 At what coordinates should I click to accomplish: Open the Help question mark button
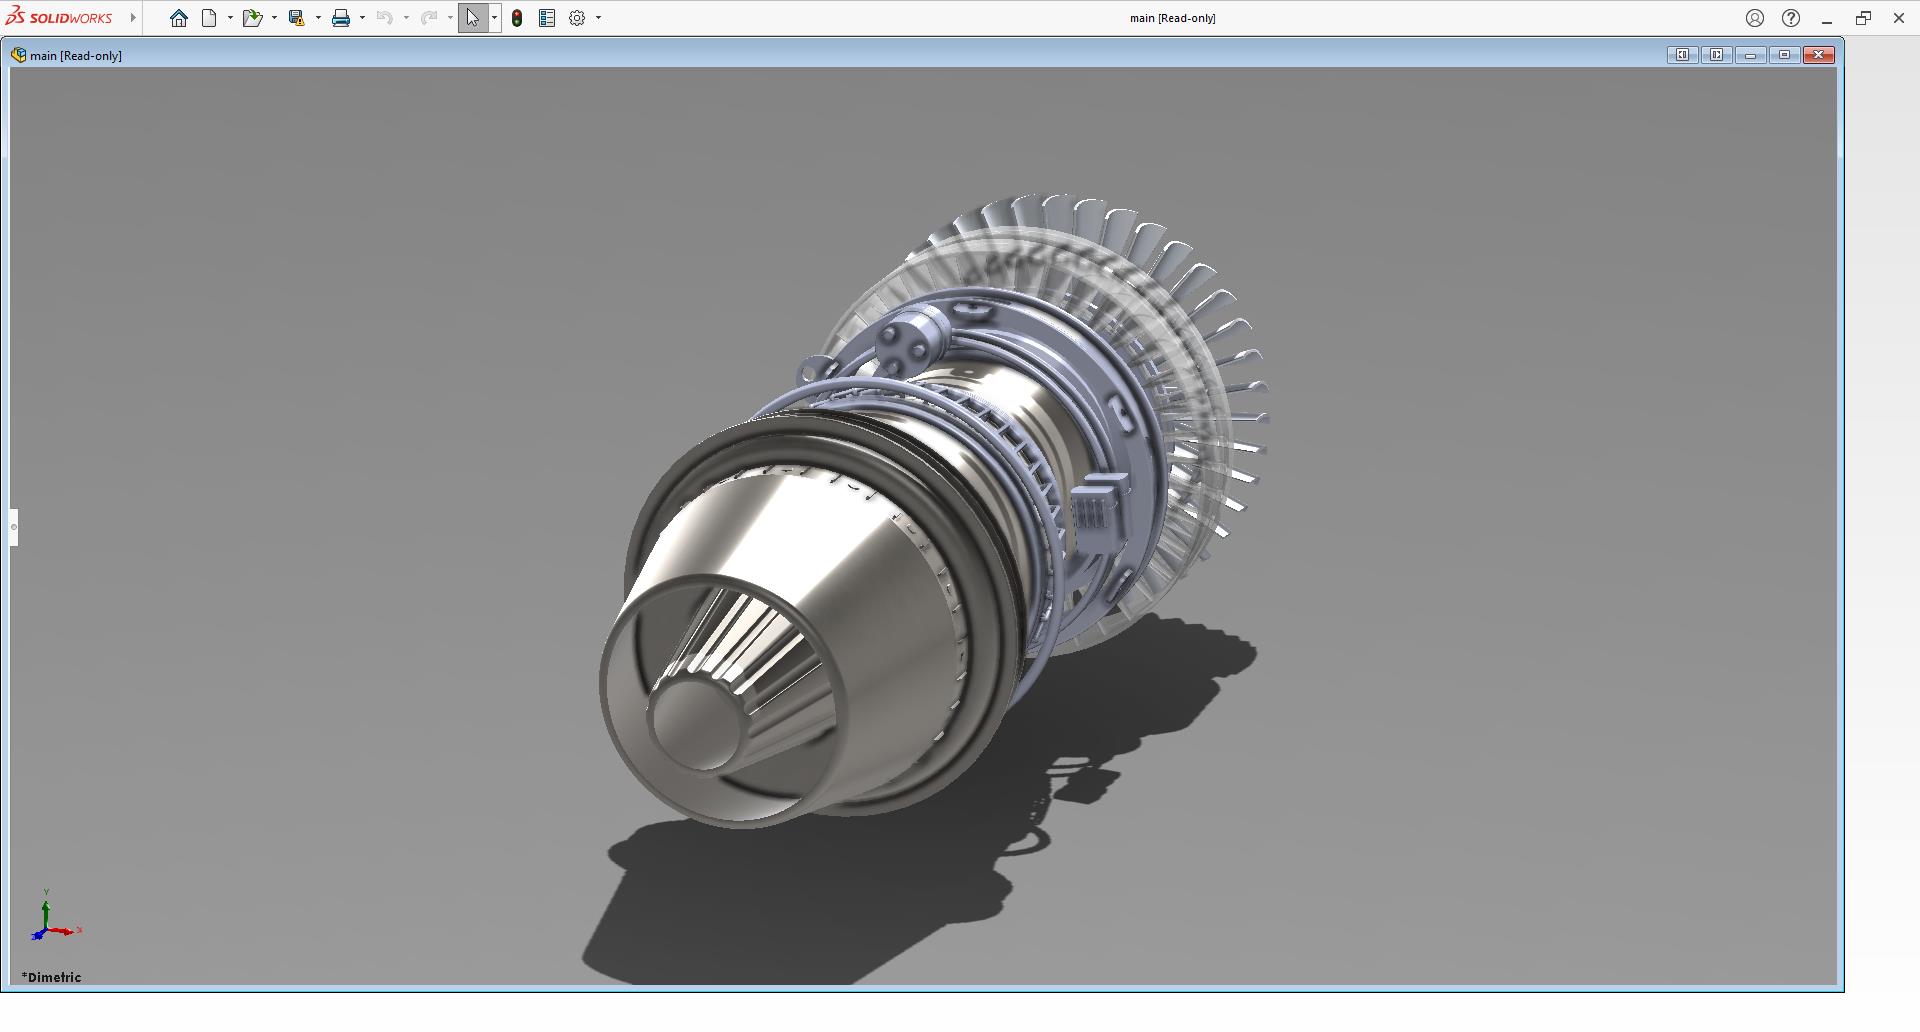[1791, 18]
